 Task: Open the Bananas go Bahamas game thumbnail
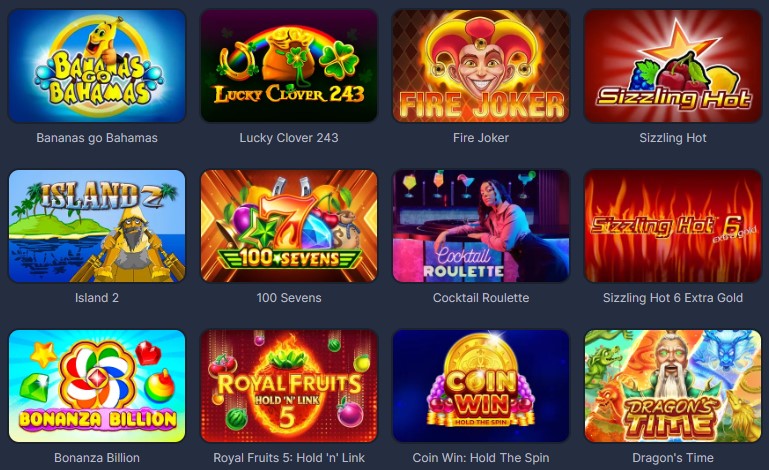click(97, 66)
